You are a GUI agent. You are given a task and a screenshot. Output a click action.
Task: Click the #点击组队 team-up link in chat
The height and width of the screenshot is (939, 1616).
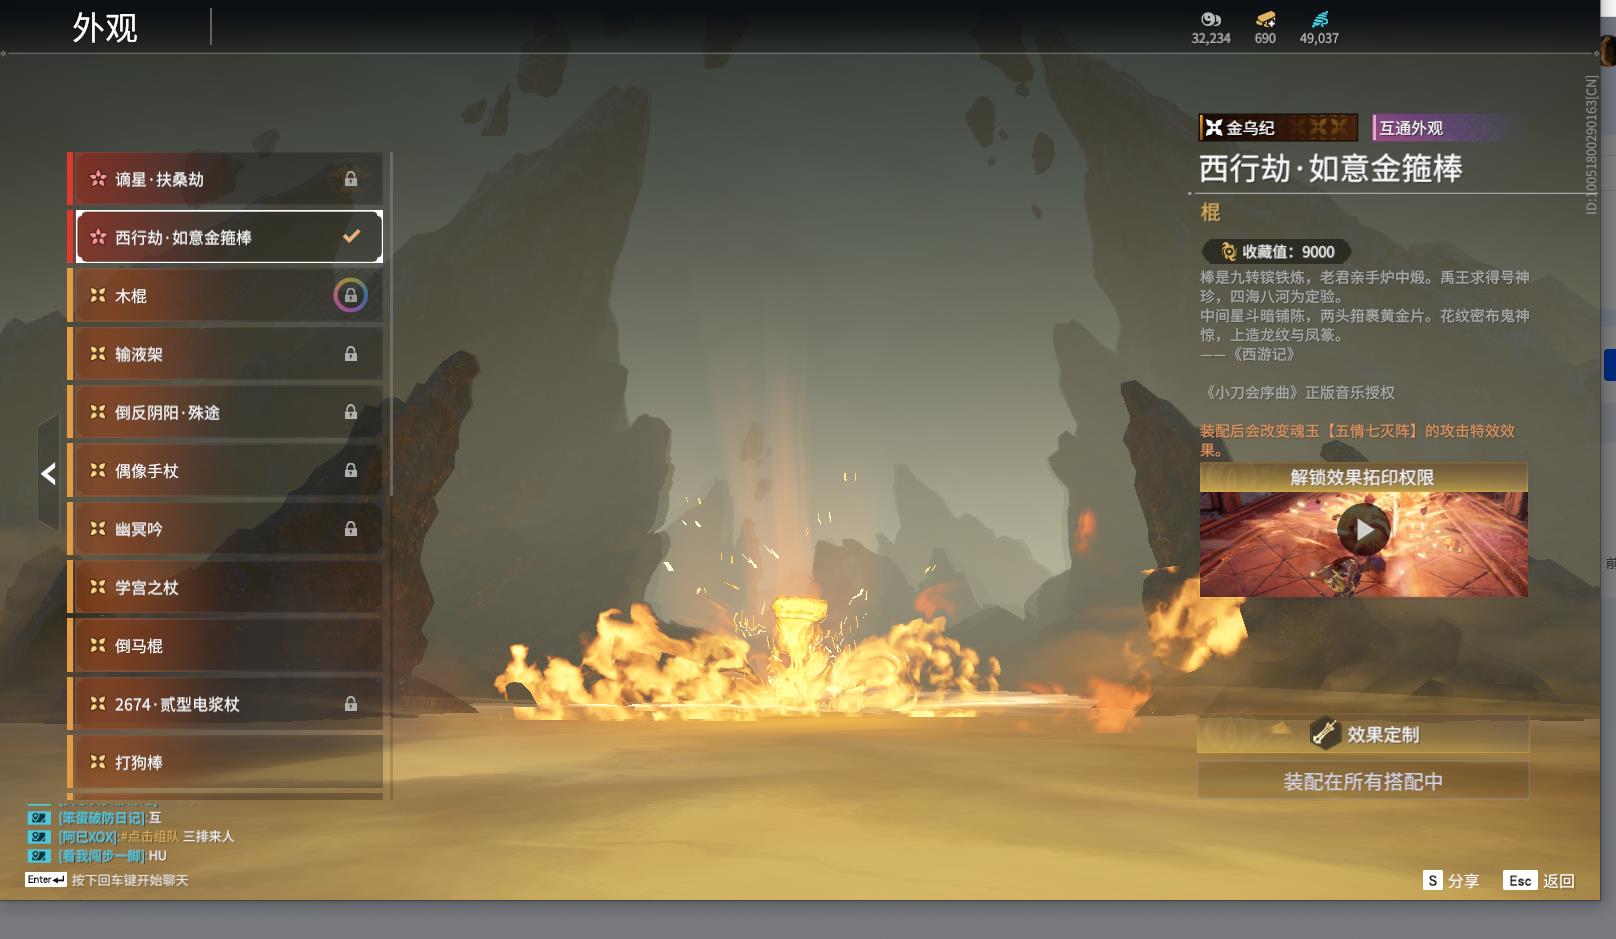[x=150, y=837]
